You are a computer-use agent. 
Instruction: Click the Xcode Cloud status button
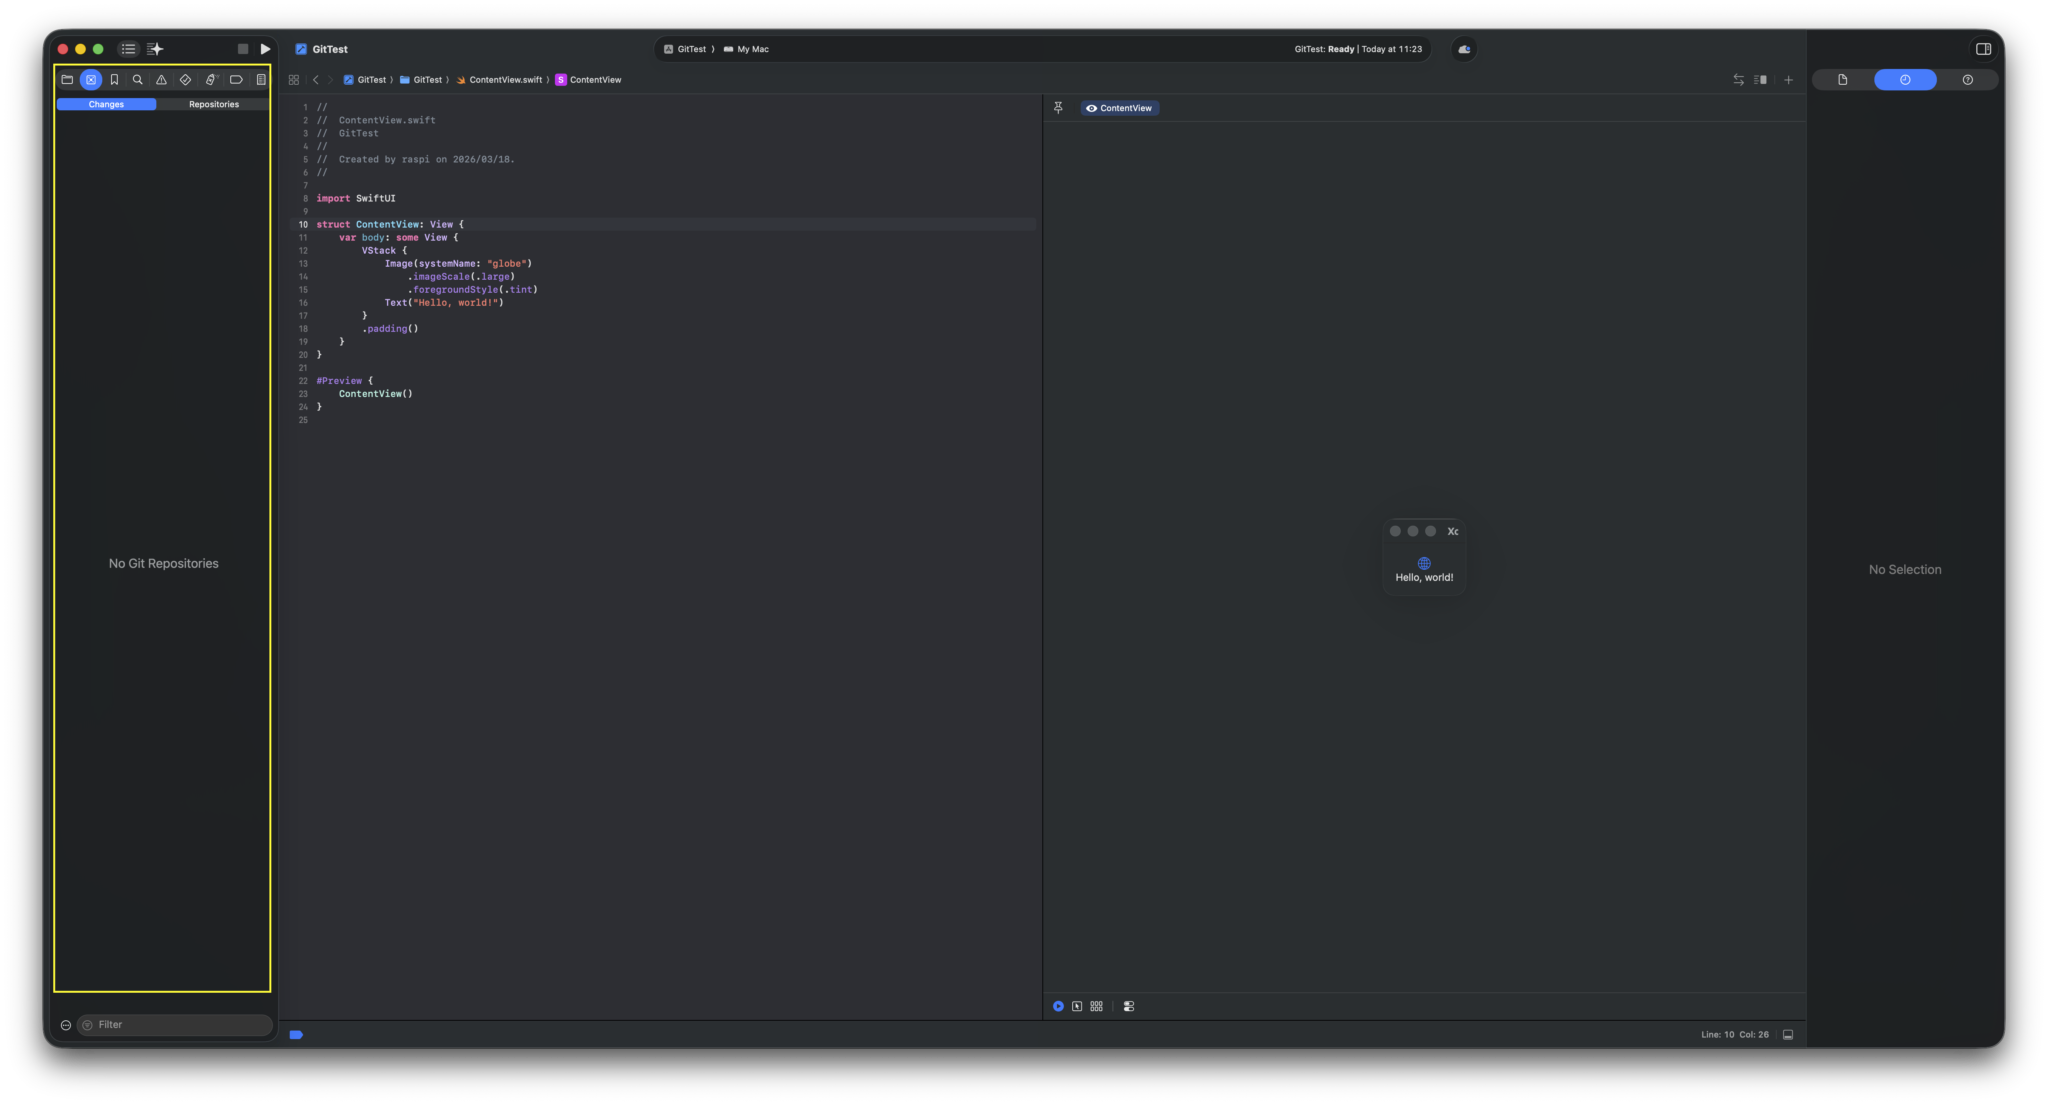1464,49
